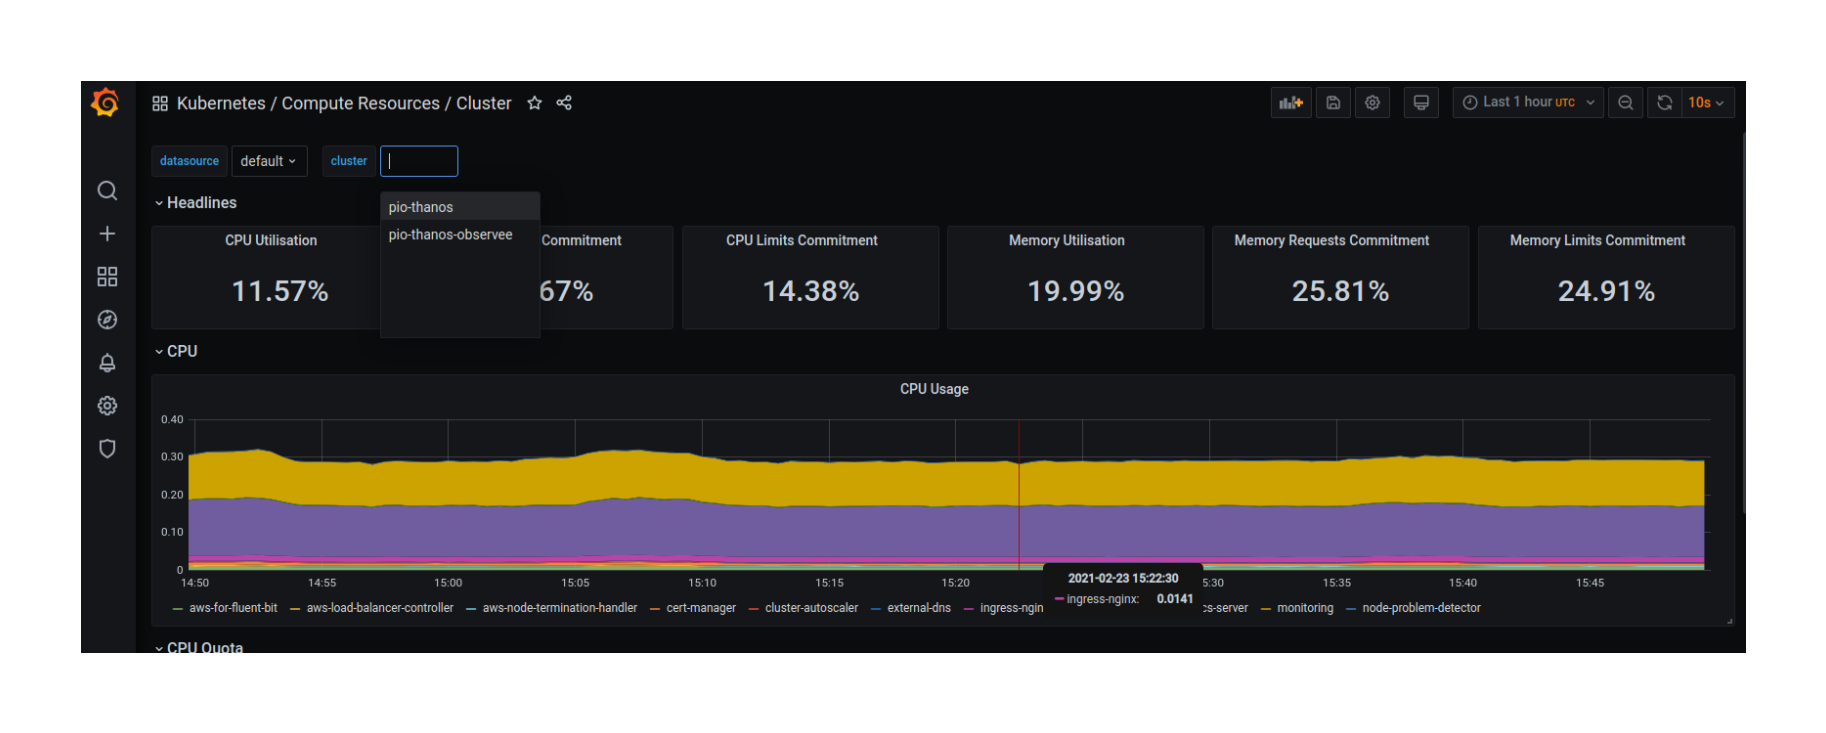
Task: Expand the CPU Quota row
Action: (x=199, y=646)
